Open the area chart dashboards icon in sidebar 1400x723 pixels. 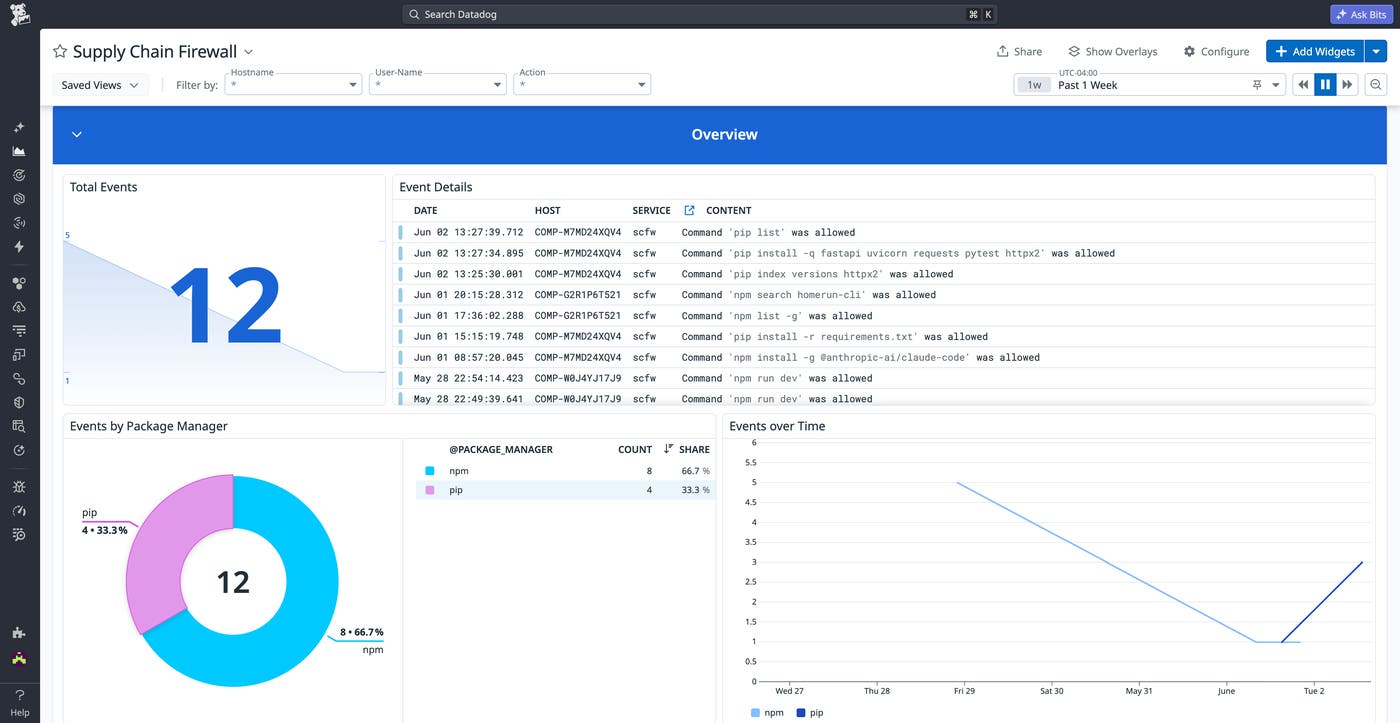click(x=19, y=151)
